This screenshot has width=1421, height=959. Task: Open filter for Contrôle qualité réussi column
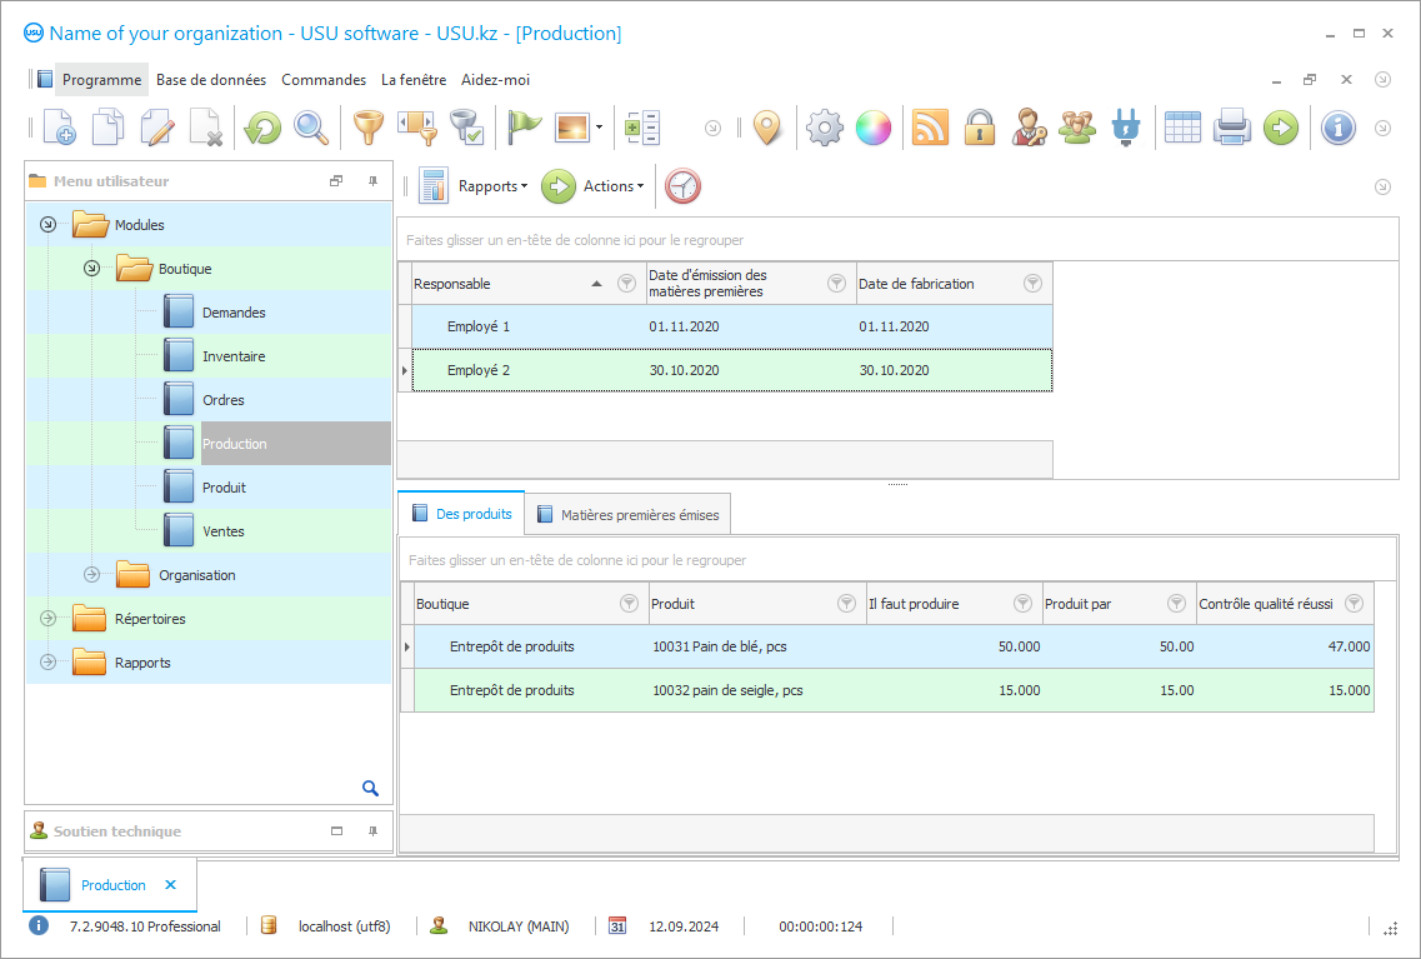tap(1354, 603)
